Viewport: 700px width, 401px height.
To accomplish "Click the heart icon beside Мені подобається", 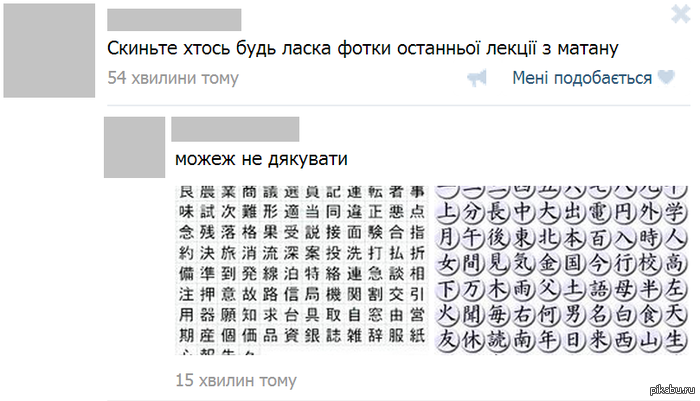I will [667, 78].
